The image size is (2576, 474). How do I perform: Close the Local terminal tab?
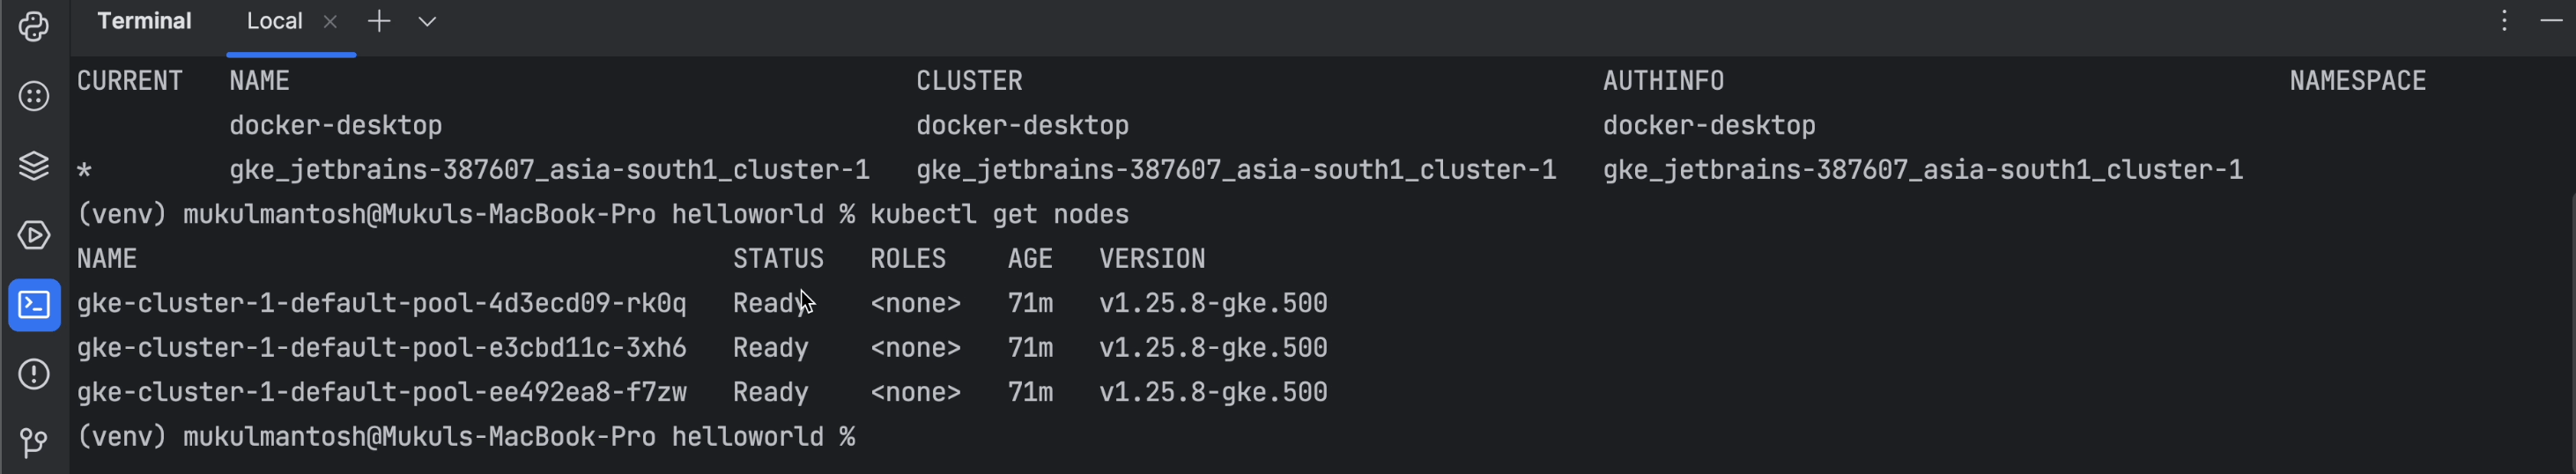click(330, 21)
